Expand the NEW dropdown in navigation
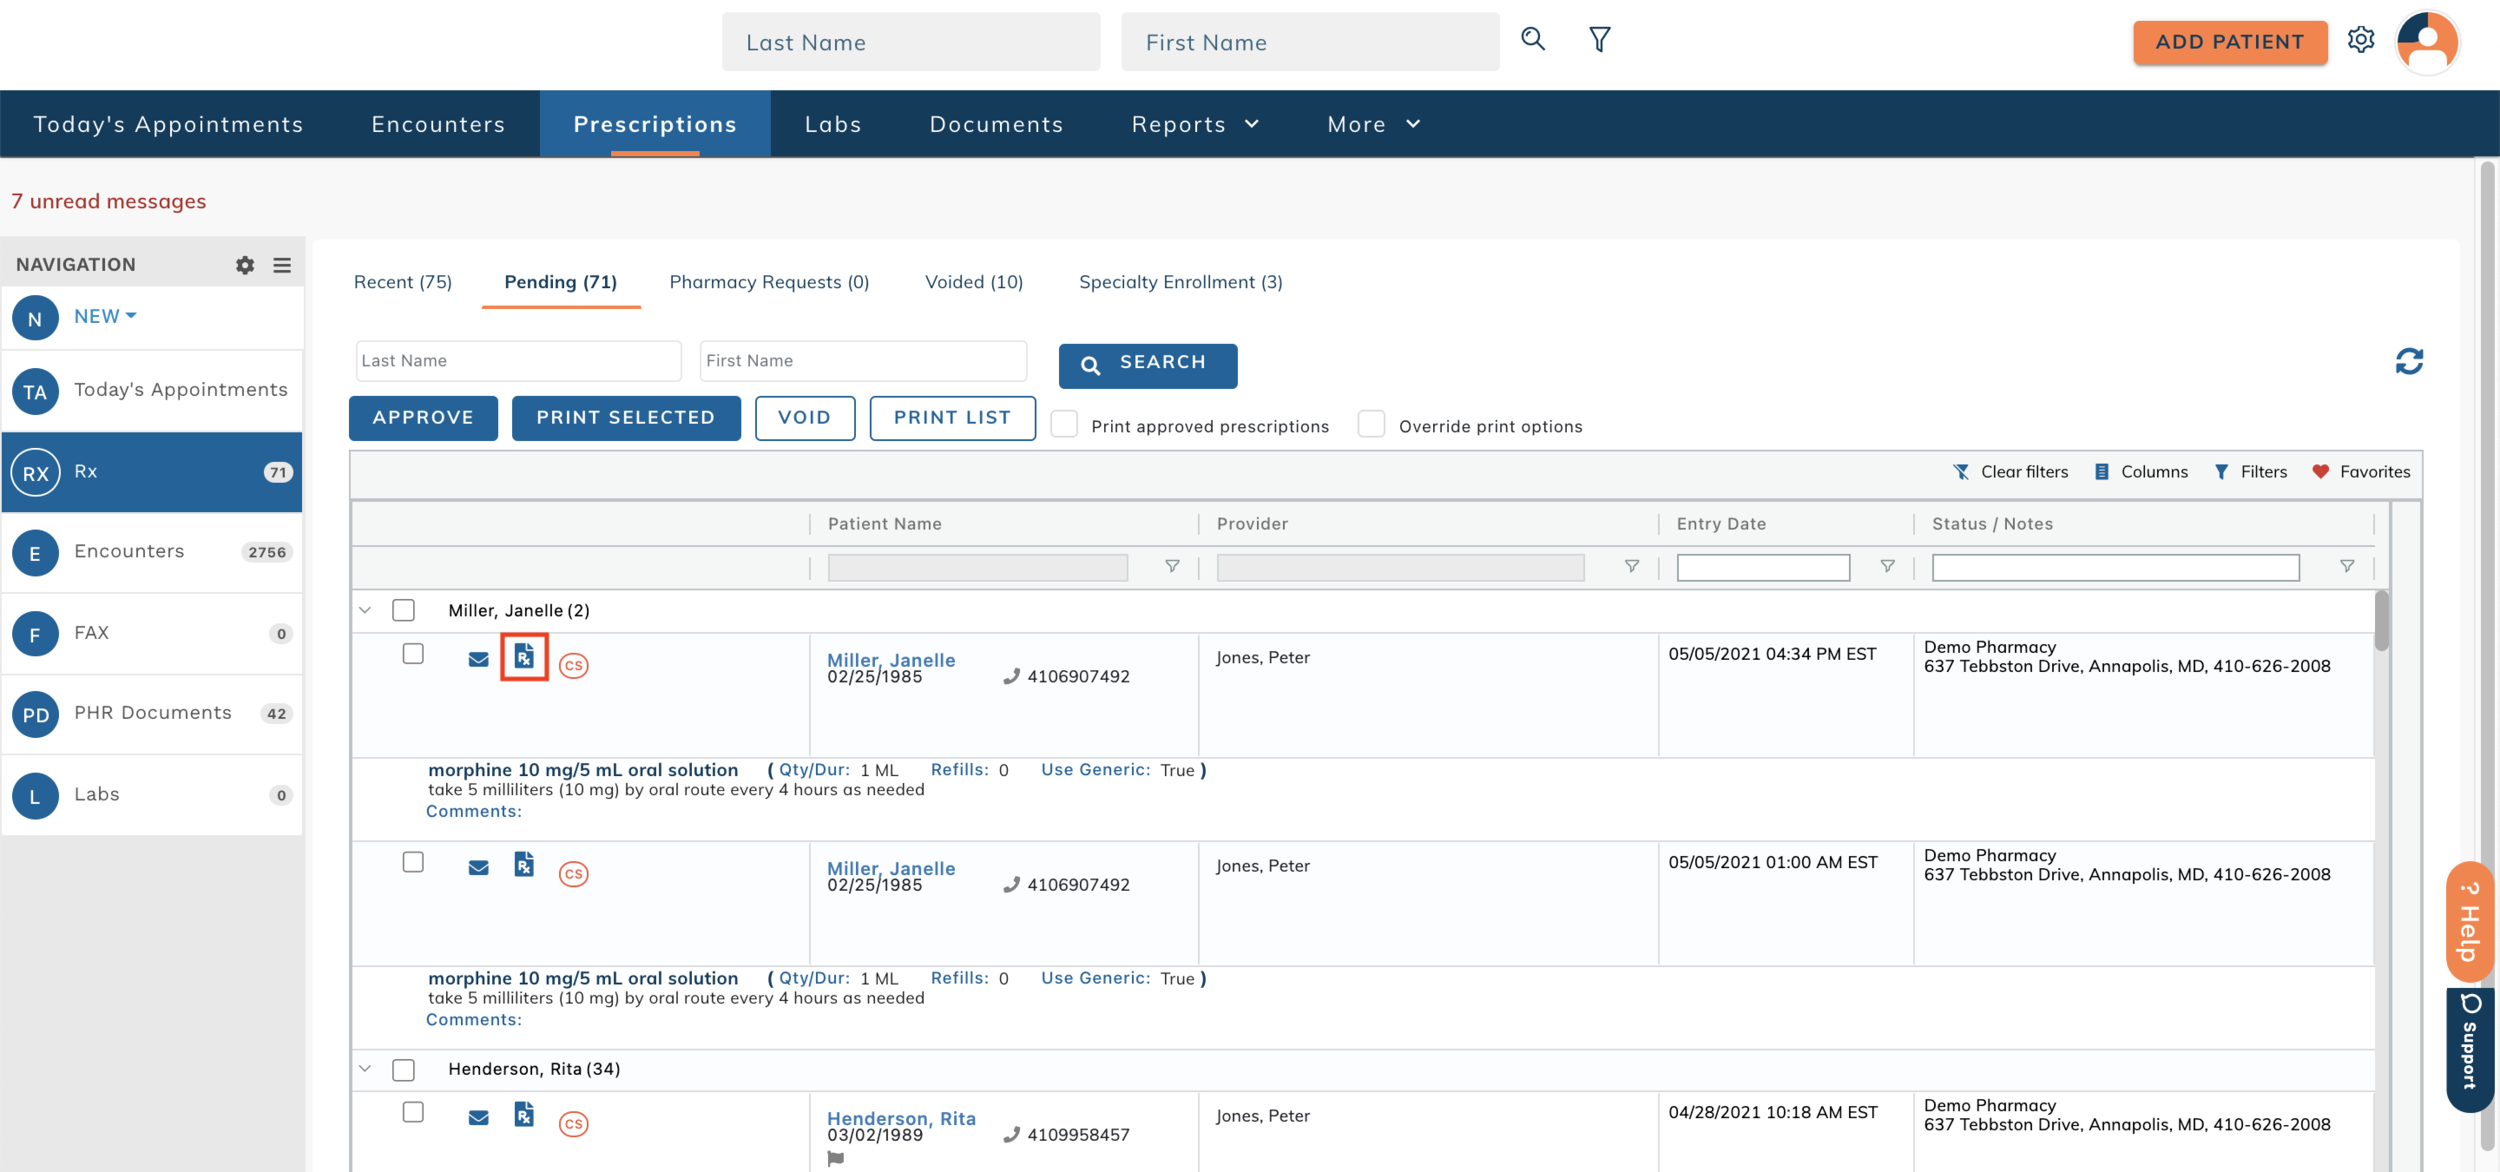Image resolution: width=2500 pixels, height=1172 pixels. 105,316
